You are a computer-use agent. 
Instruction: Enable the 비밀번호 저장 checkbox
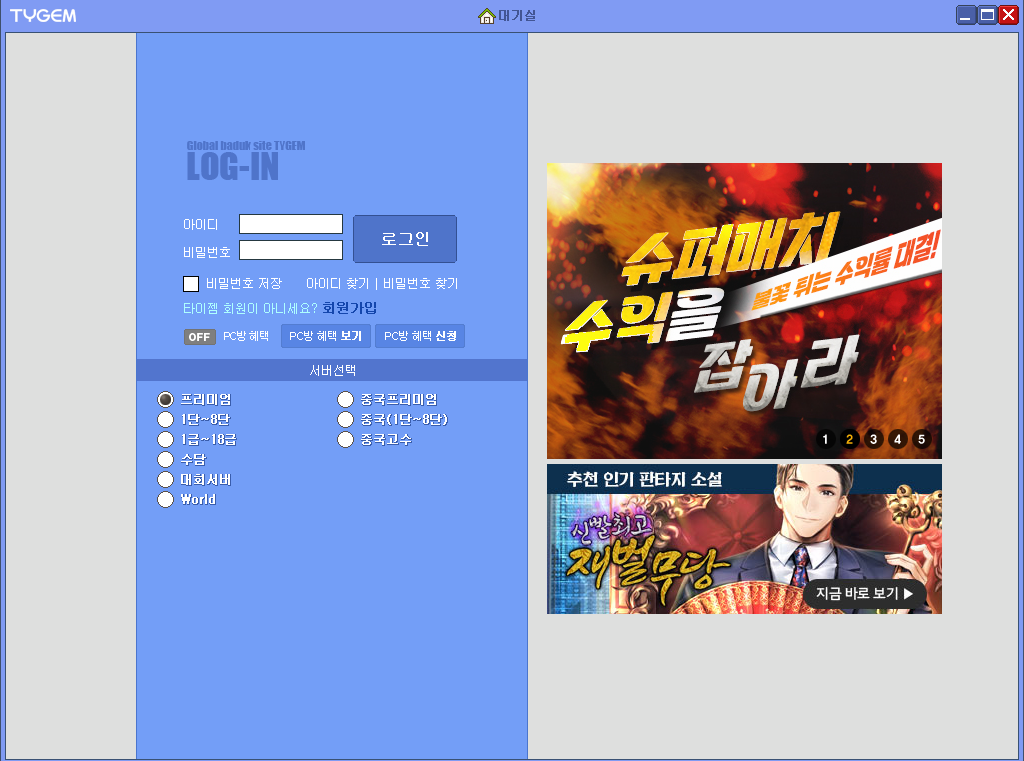[190, 283]
